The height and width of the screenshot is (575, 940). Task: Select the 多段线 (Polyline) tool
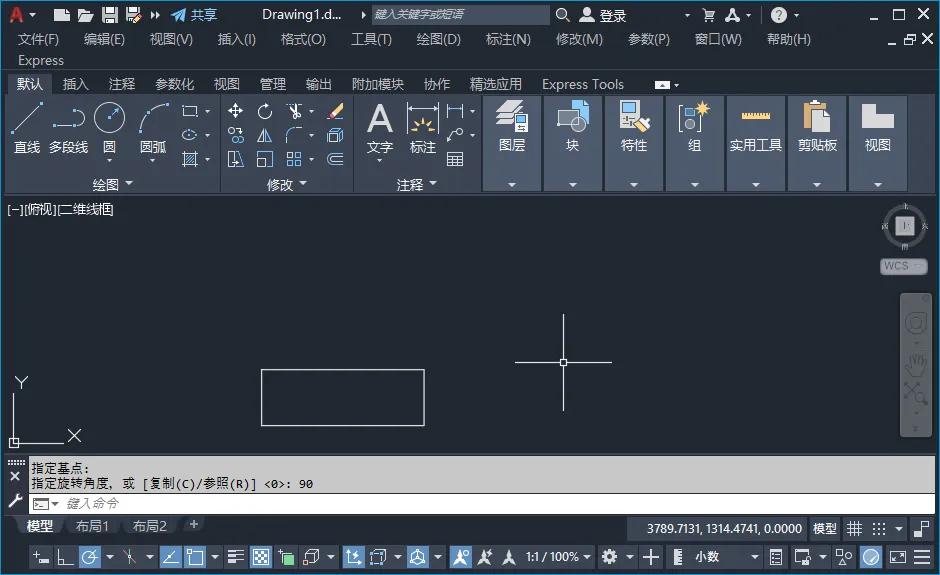pyautogui.click(x=68, y=128)
